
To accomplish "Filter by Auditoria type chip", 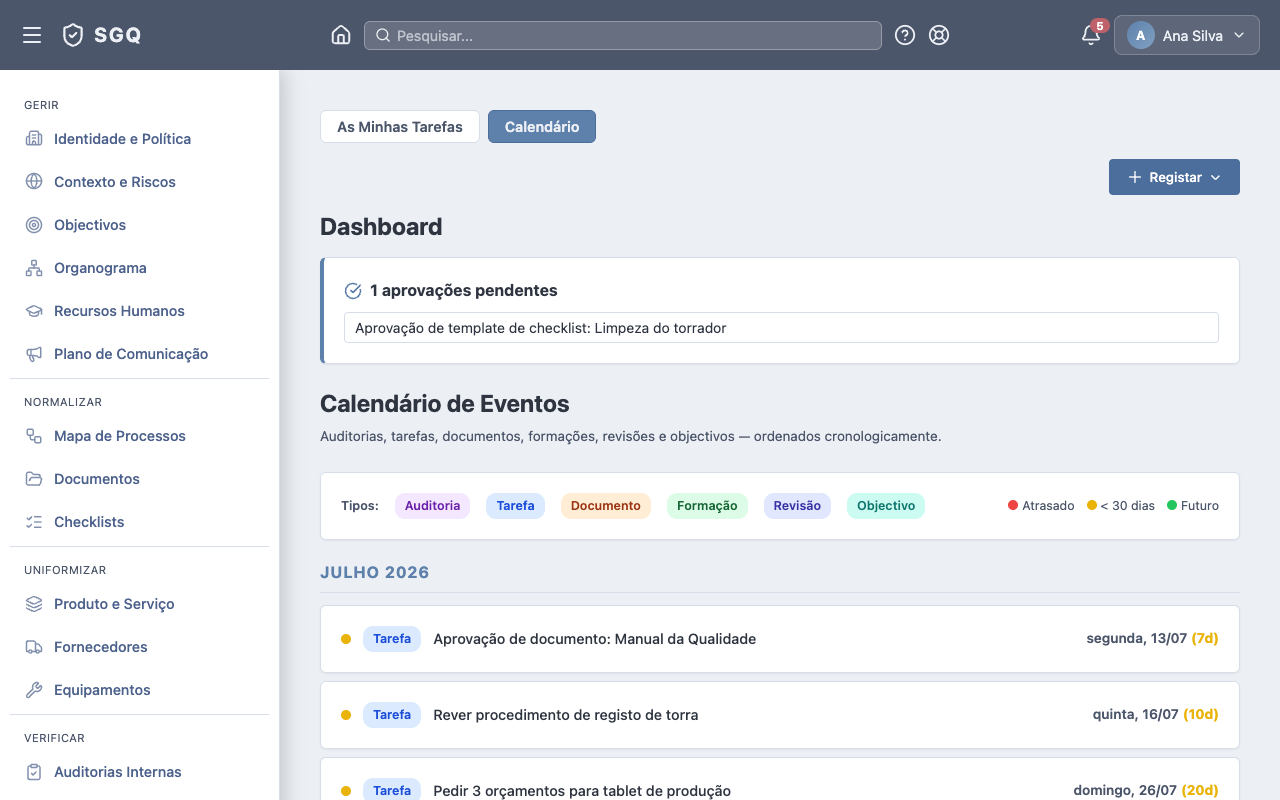I will click(432, 506).
